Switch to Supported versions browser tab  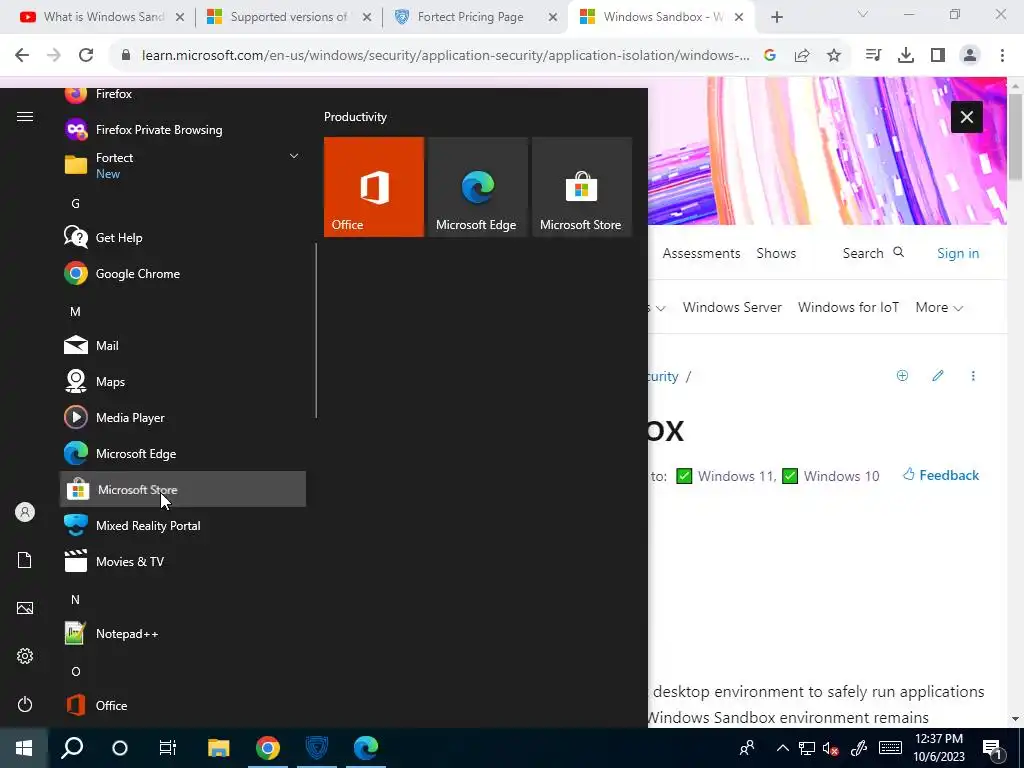click(x=289, y=17)
